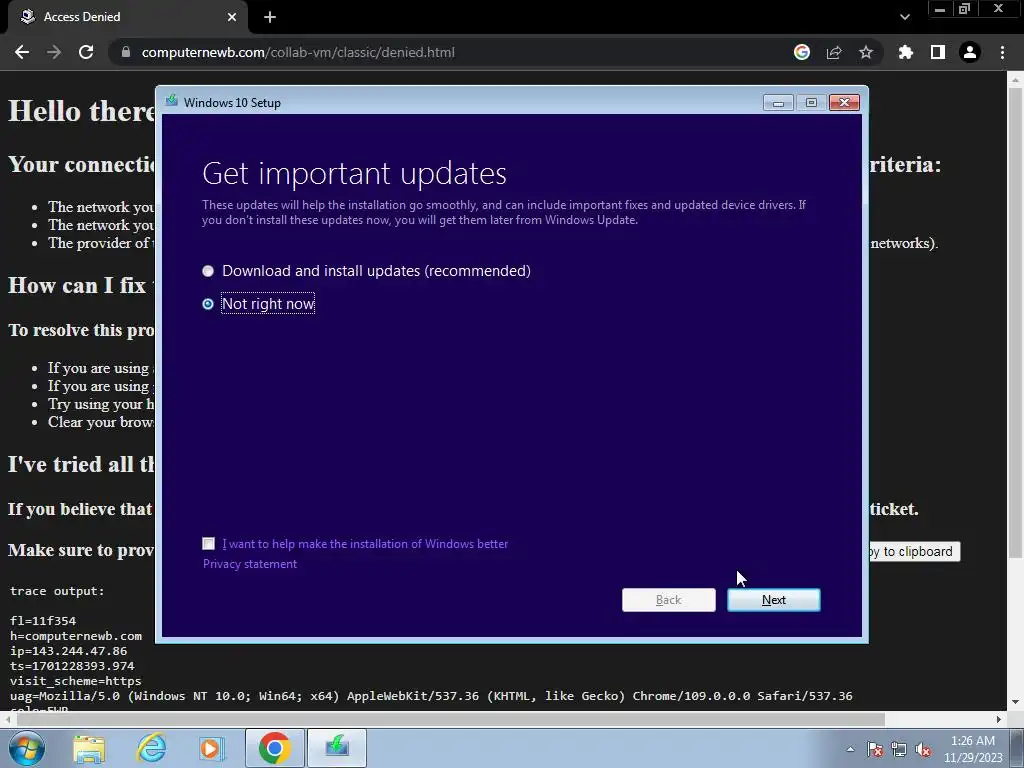The width and height of the screenshot is (1024, 768).
Task: Close the Windows 10 Setup dialog
Action: coord(844,103)
